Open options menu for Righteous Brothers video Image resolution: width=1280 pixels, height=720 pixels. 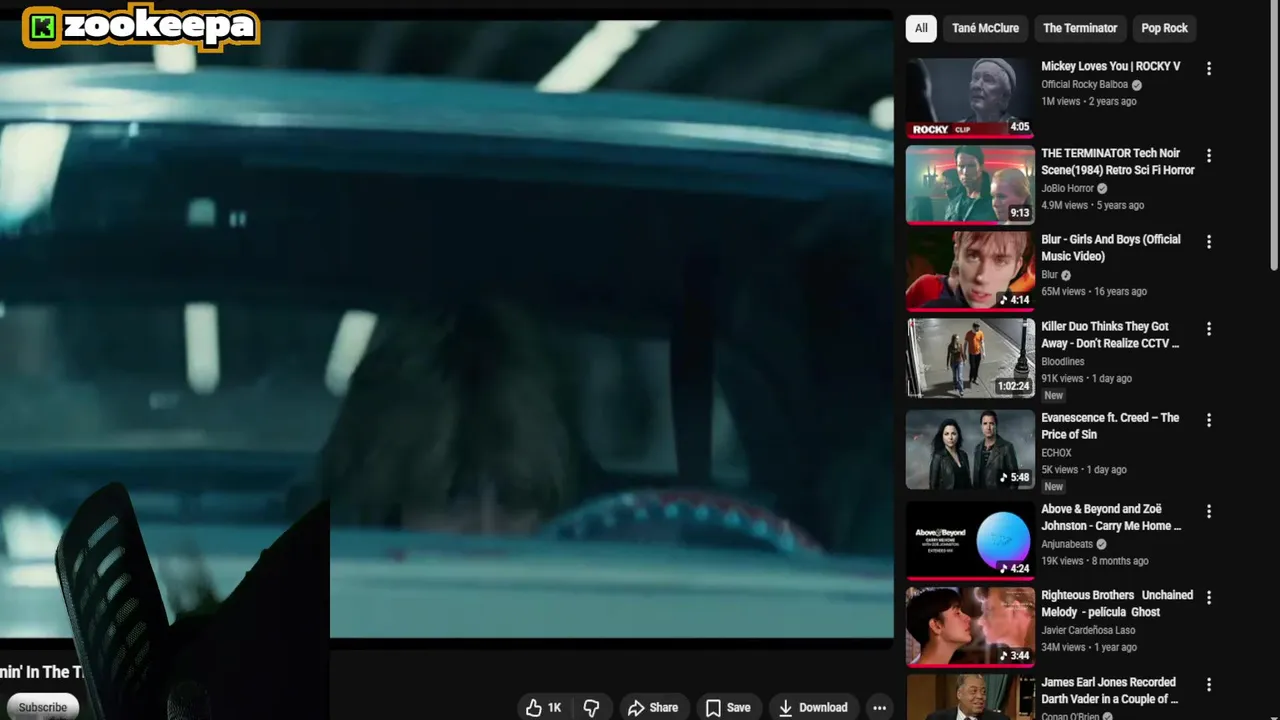click(x=1209, y=598)
